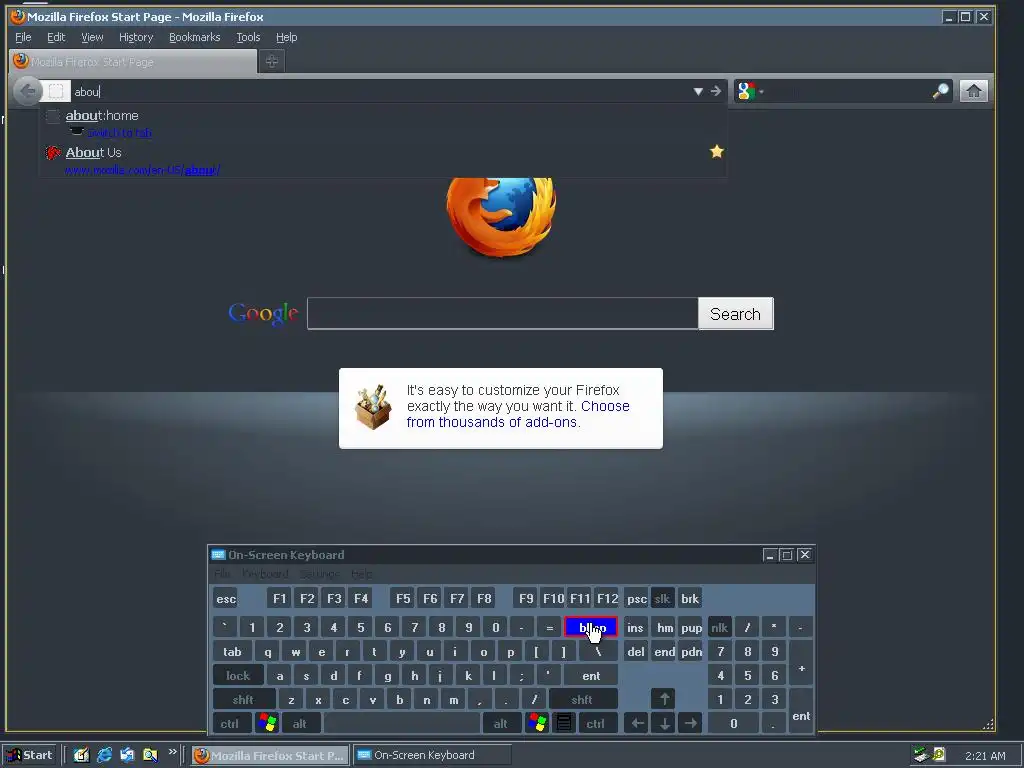The image size is (1024, 768).
Task: Toggle the lock (caps lock) key
Action: coord(238,675)
